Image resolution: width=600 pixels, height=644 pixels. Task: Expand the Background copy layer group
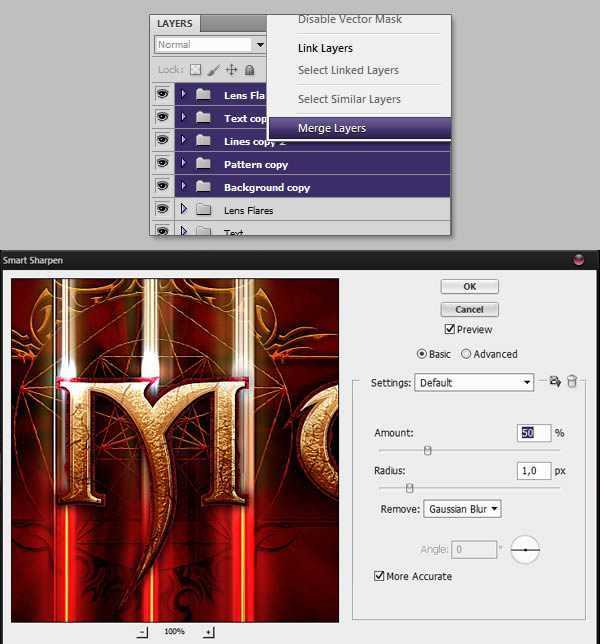(183, 187)
